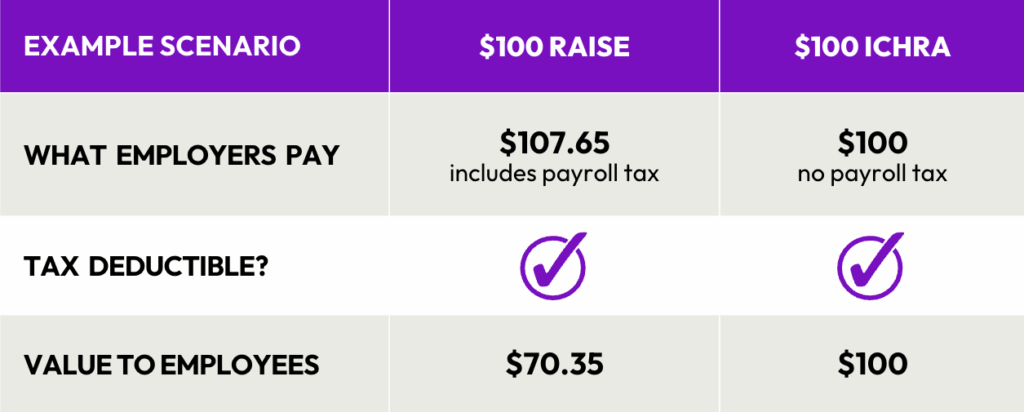The height and width of the screenshot is (412, 1024).
Task: Click the TAX DEDUCTIBLE? row label
Action: (145, 266)
